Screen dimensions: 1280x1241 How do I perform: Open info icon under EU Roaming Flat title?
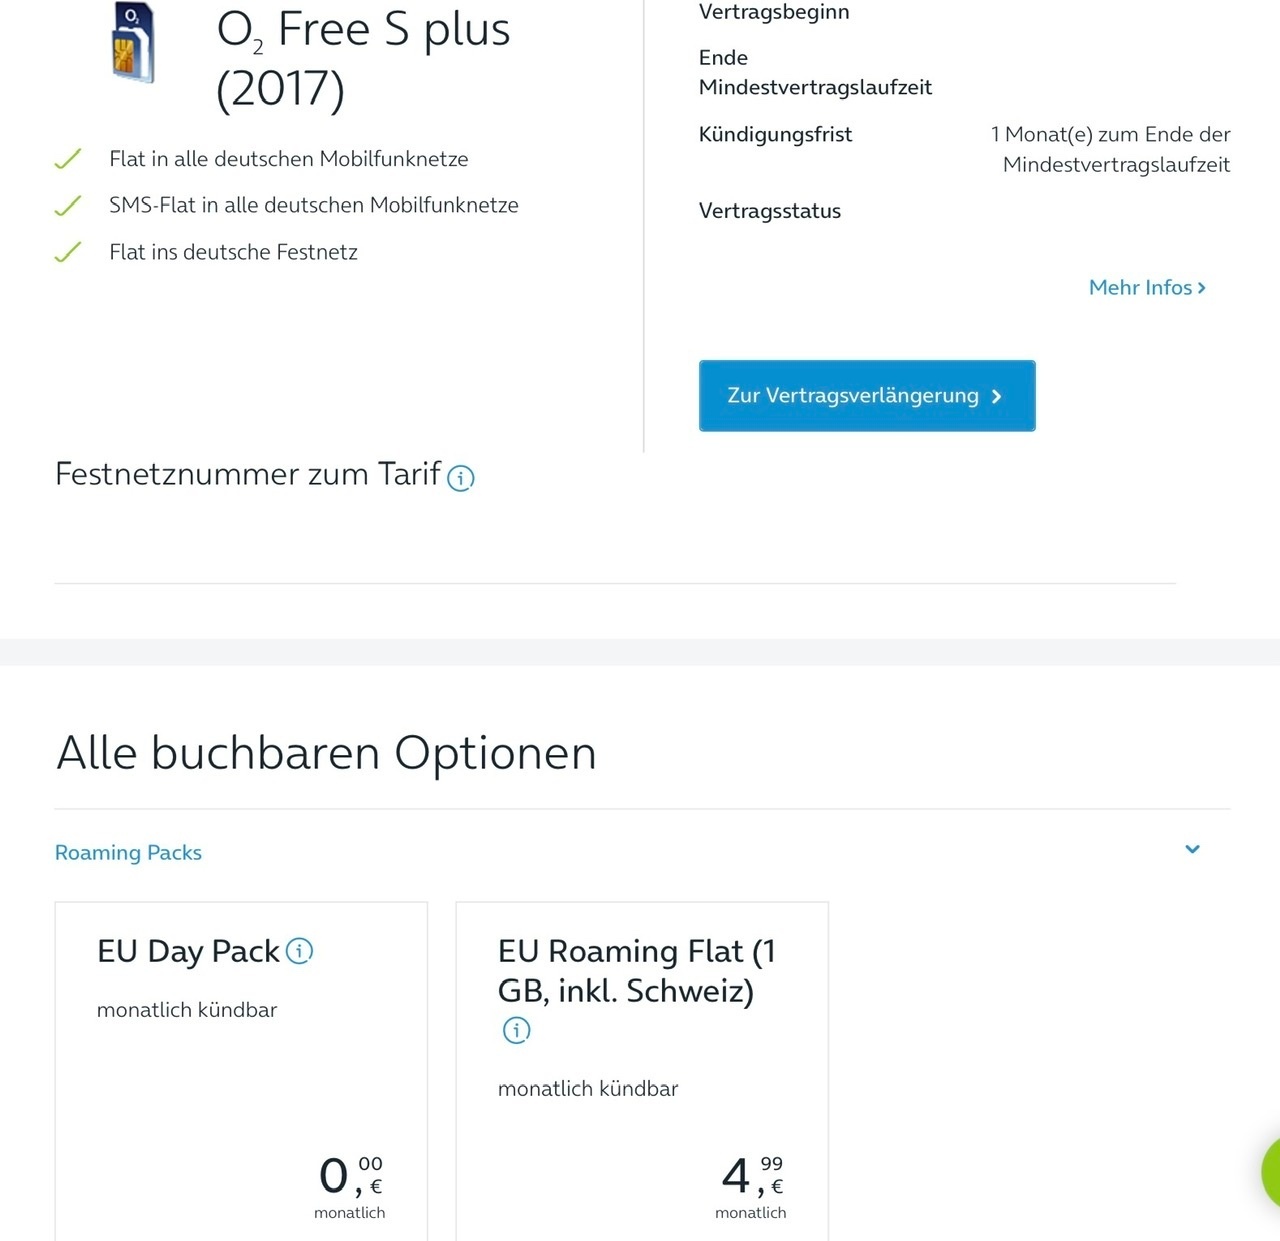(516, 1030)
